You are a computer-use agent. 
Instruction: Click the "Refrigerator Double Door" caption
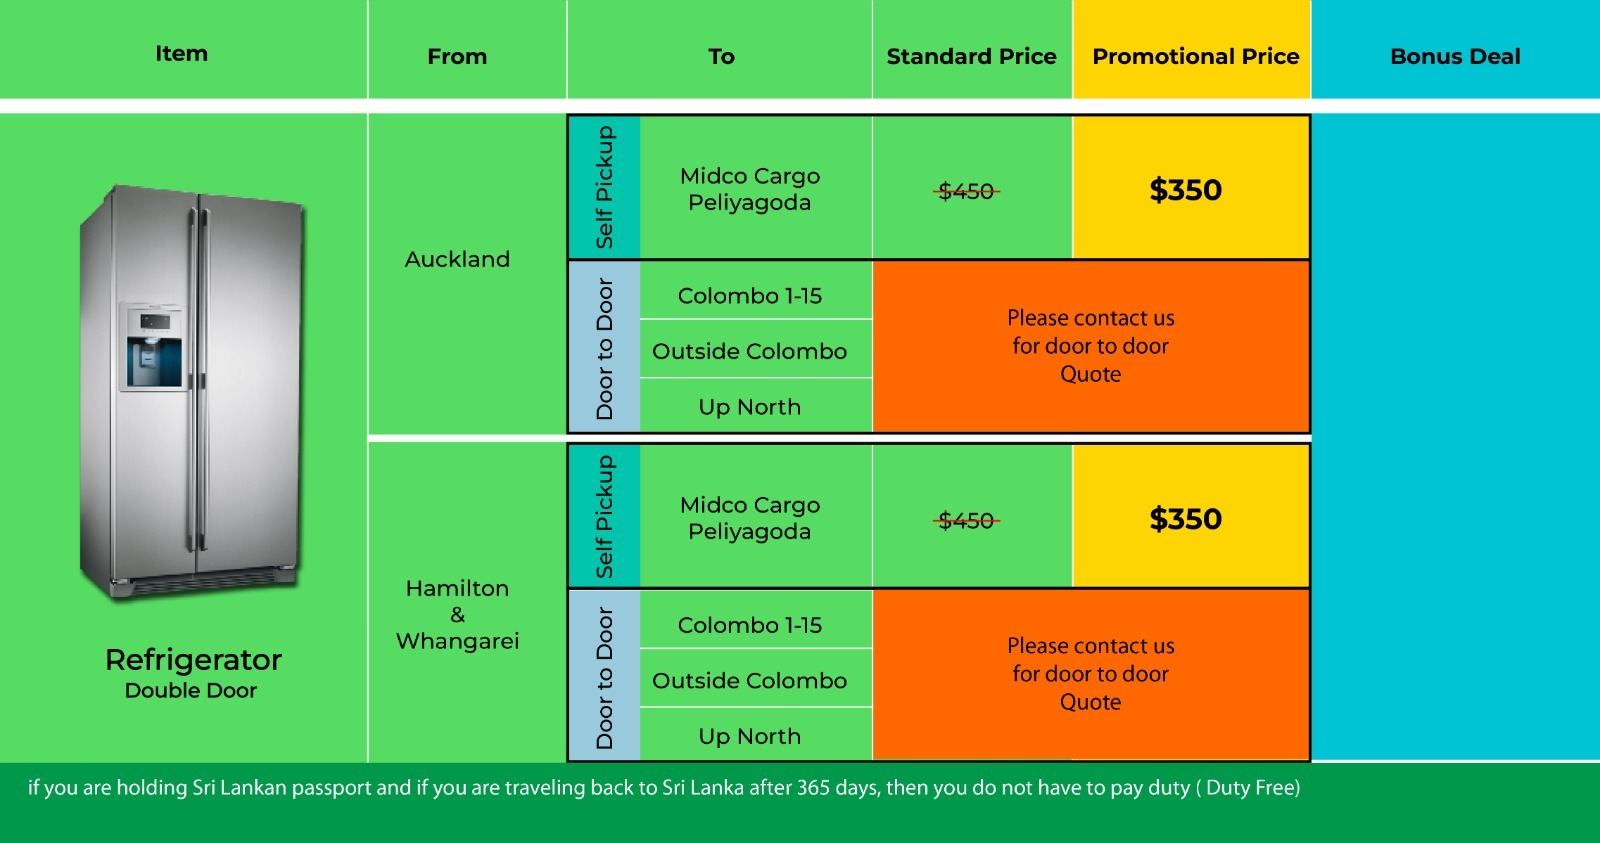[192, 673]
